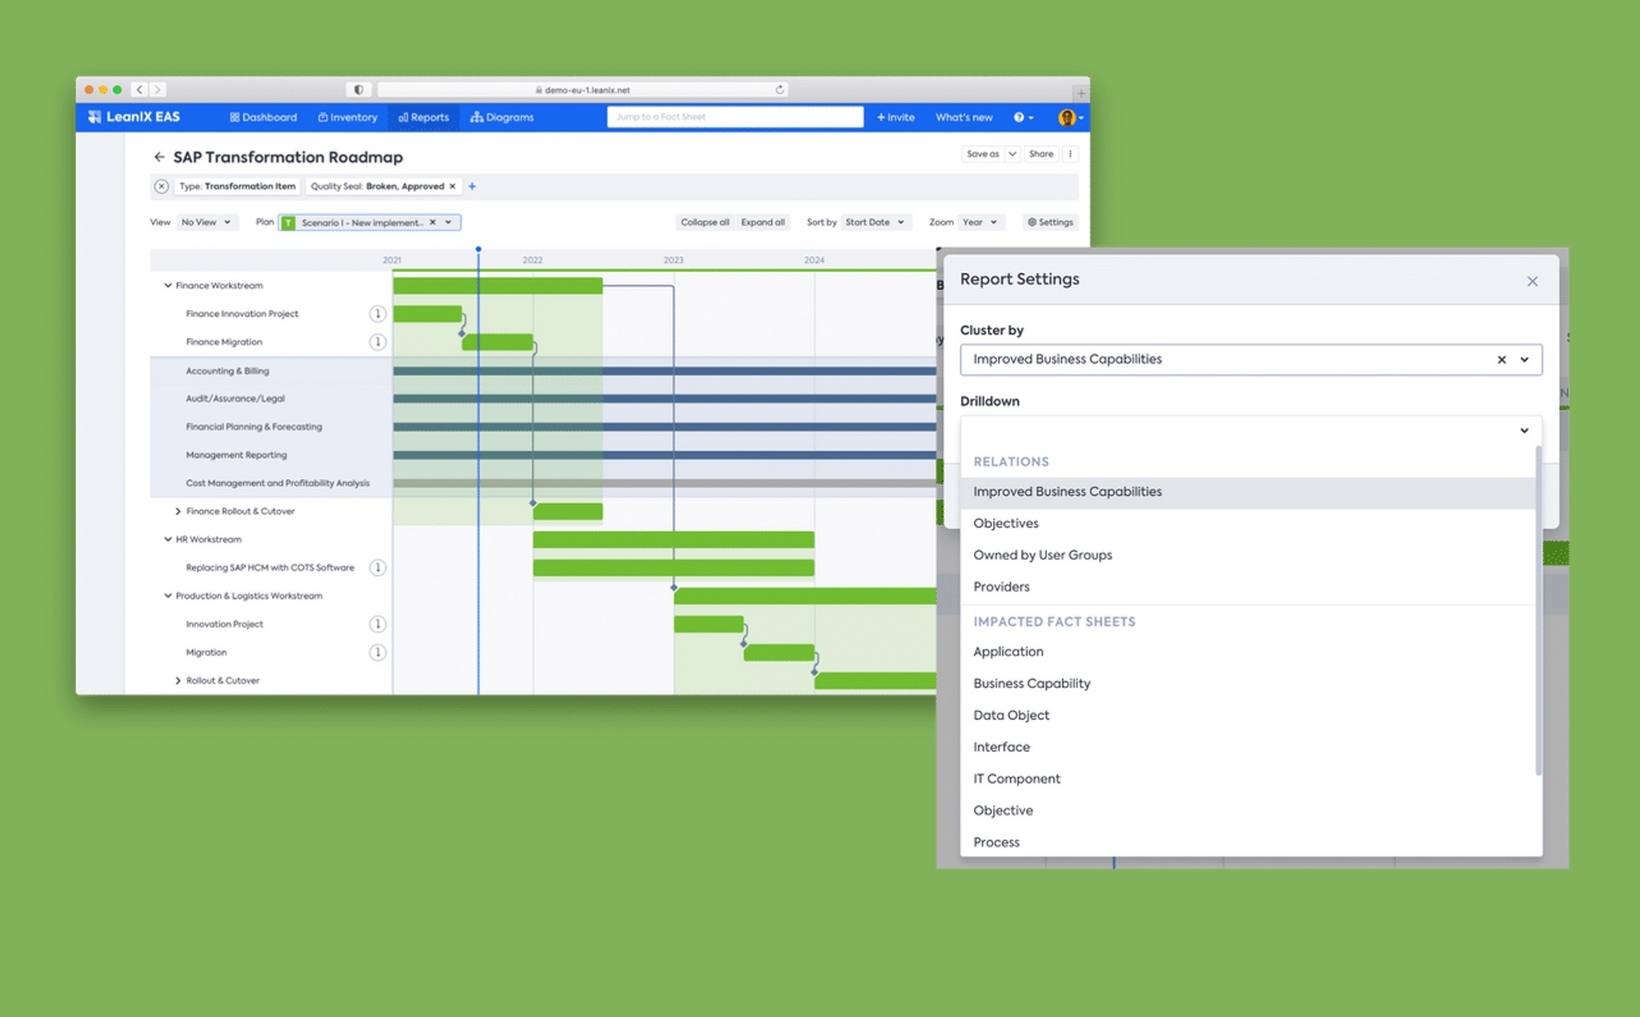Click the Finance Workstream Gantt bar

(498, 286)
